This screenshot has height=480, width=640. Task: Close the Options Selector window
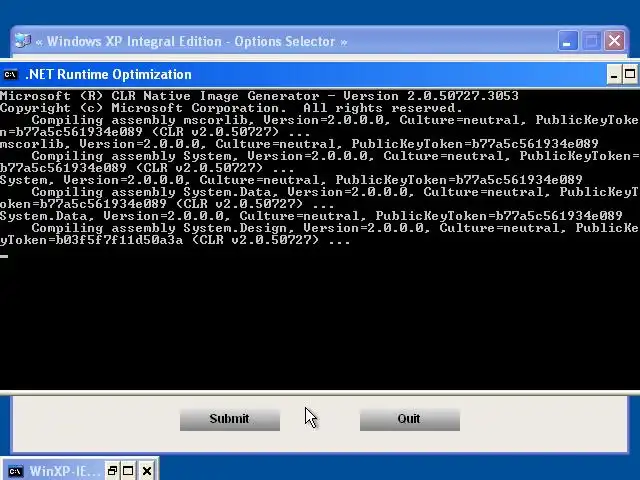click(x=615, y=41)
